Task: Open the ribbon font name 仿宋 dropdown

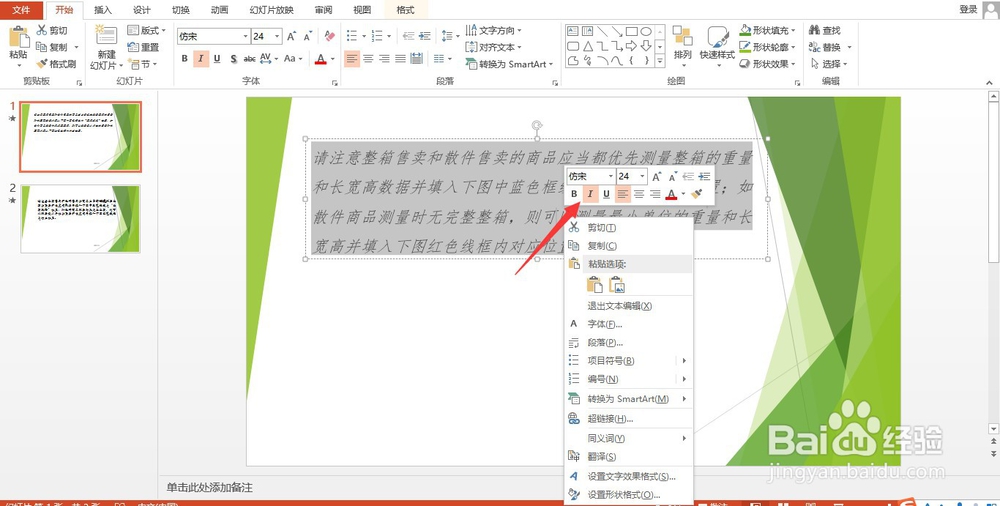Action: click(245, 36)
